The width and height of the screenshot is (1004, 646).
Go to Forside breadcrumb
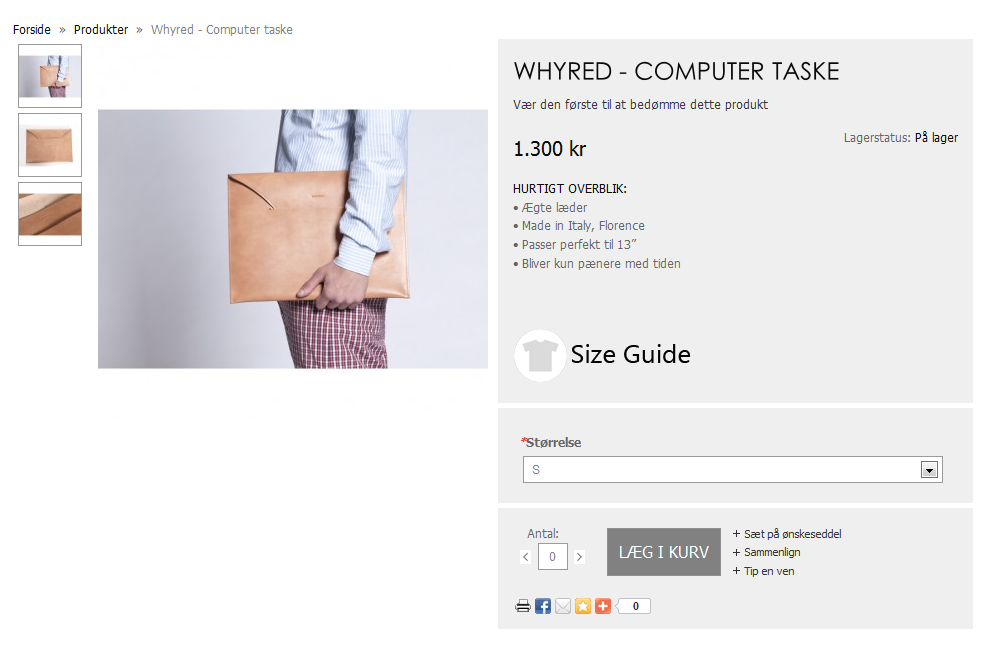point(31,29)
